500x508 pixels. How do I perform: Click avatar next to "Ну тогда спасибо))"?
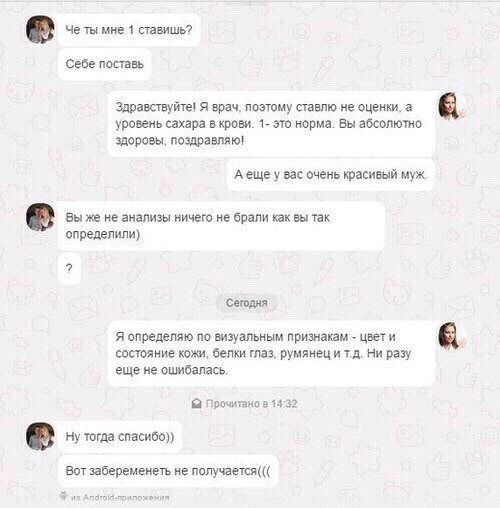click(x=40, y=436)
